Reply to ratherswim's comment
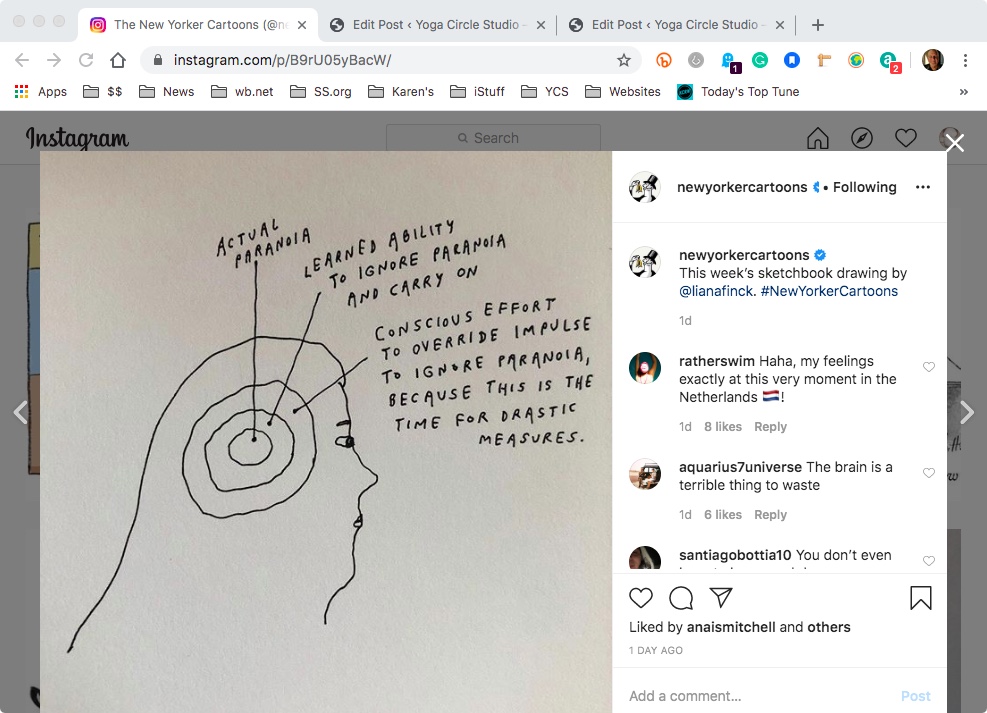Viewport: 987px width, 713px height. [x=770, y=427]
